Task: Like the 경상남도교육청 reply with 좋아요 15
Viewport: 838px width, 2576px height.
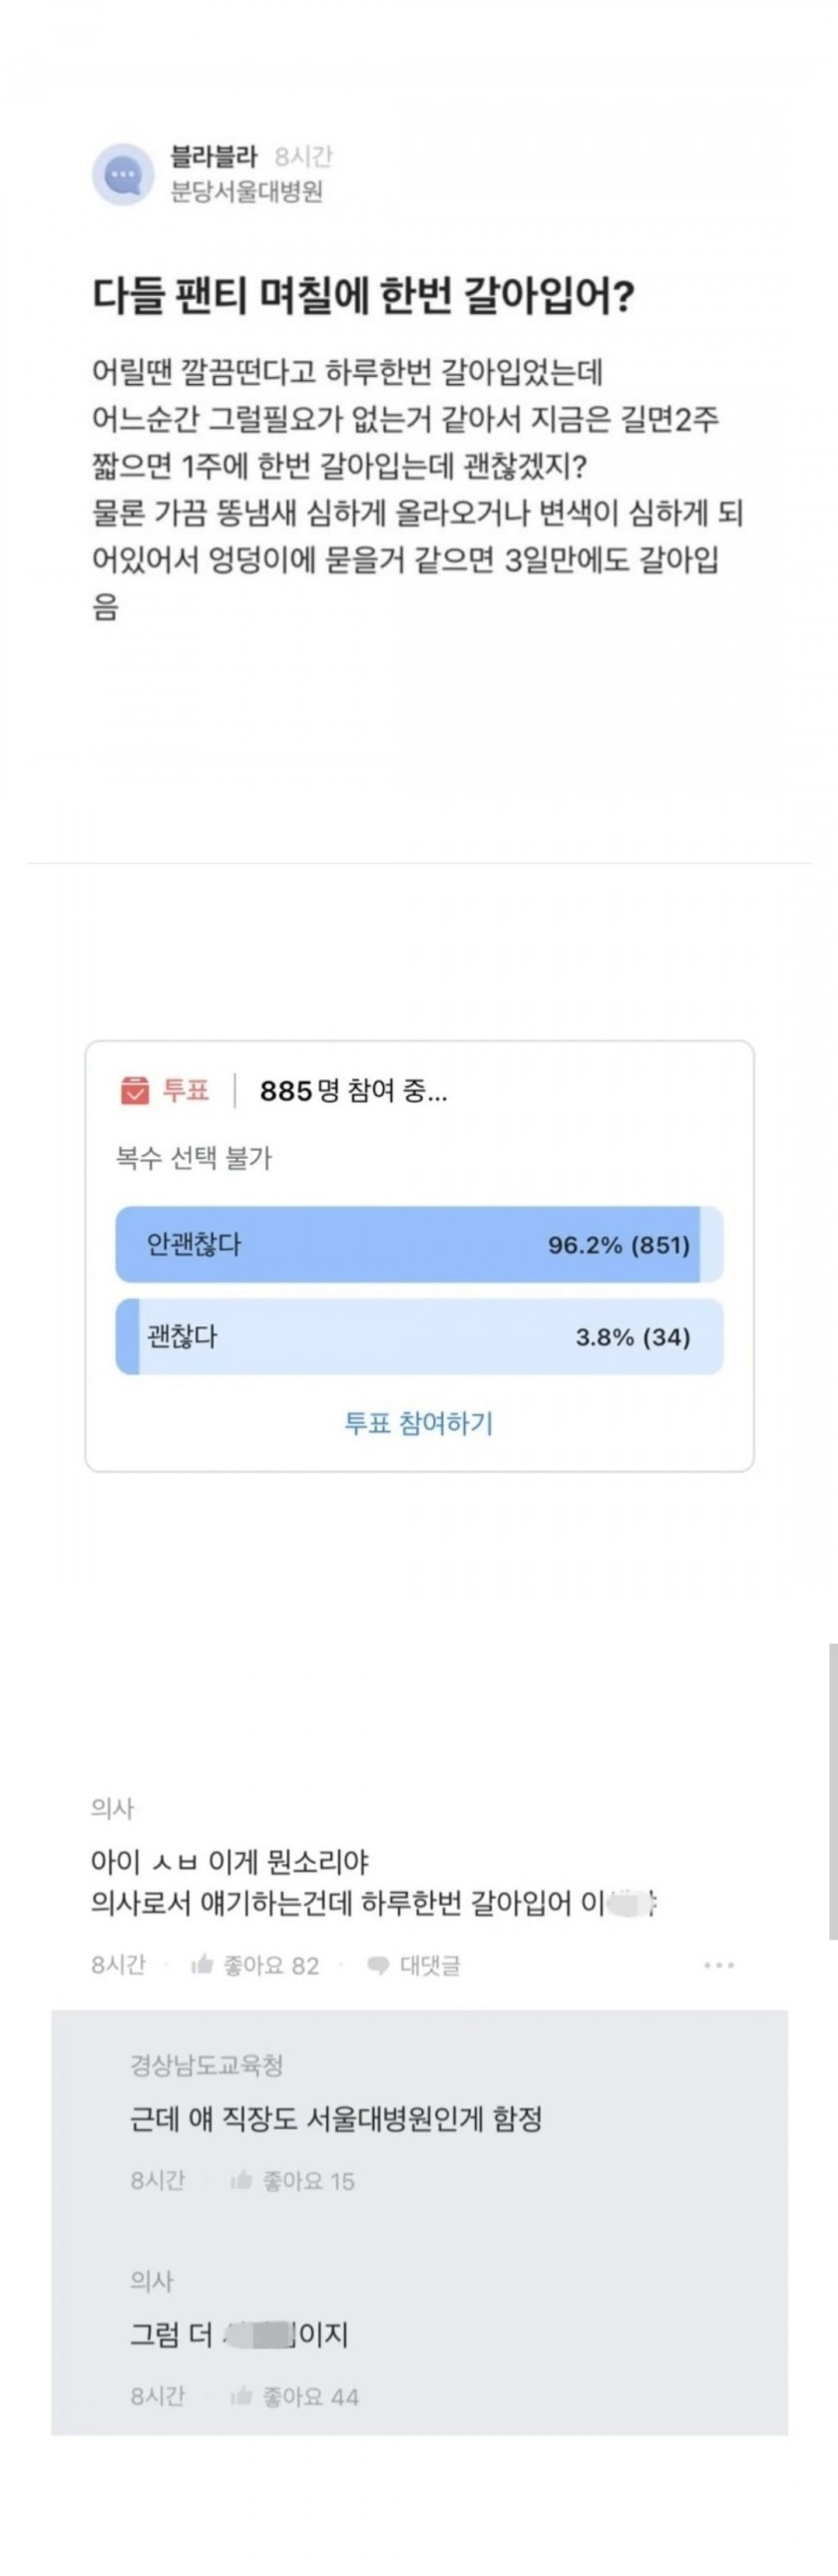Action: click(x=241, y=2181)
